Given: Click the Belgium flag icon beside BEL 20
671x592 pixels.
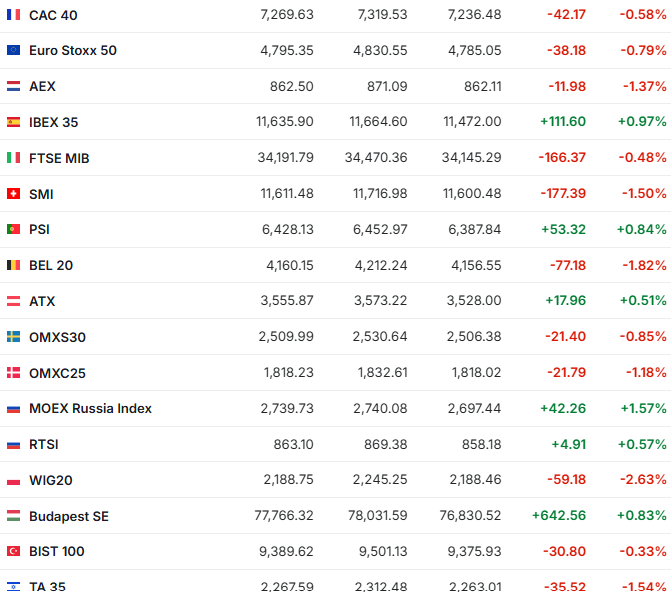Looking at the screenshot, I should click(x=13, y=265).
